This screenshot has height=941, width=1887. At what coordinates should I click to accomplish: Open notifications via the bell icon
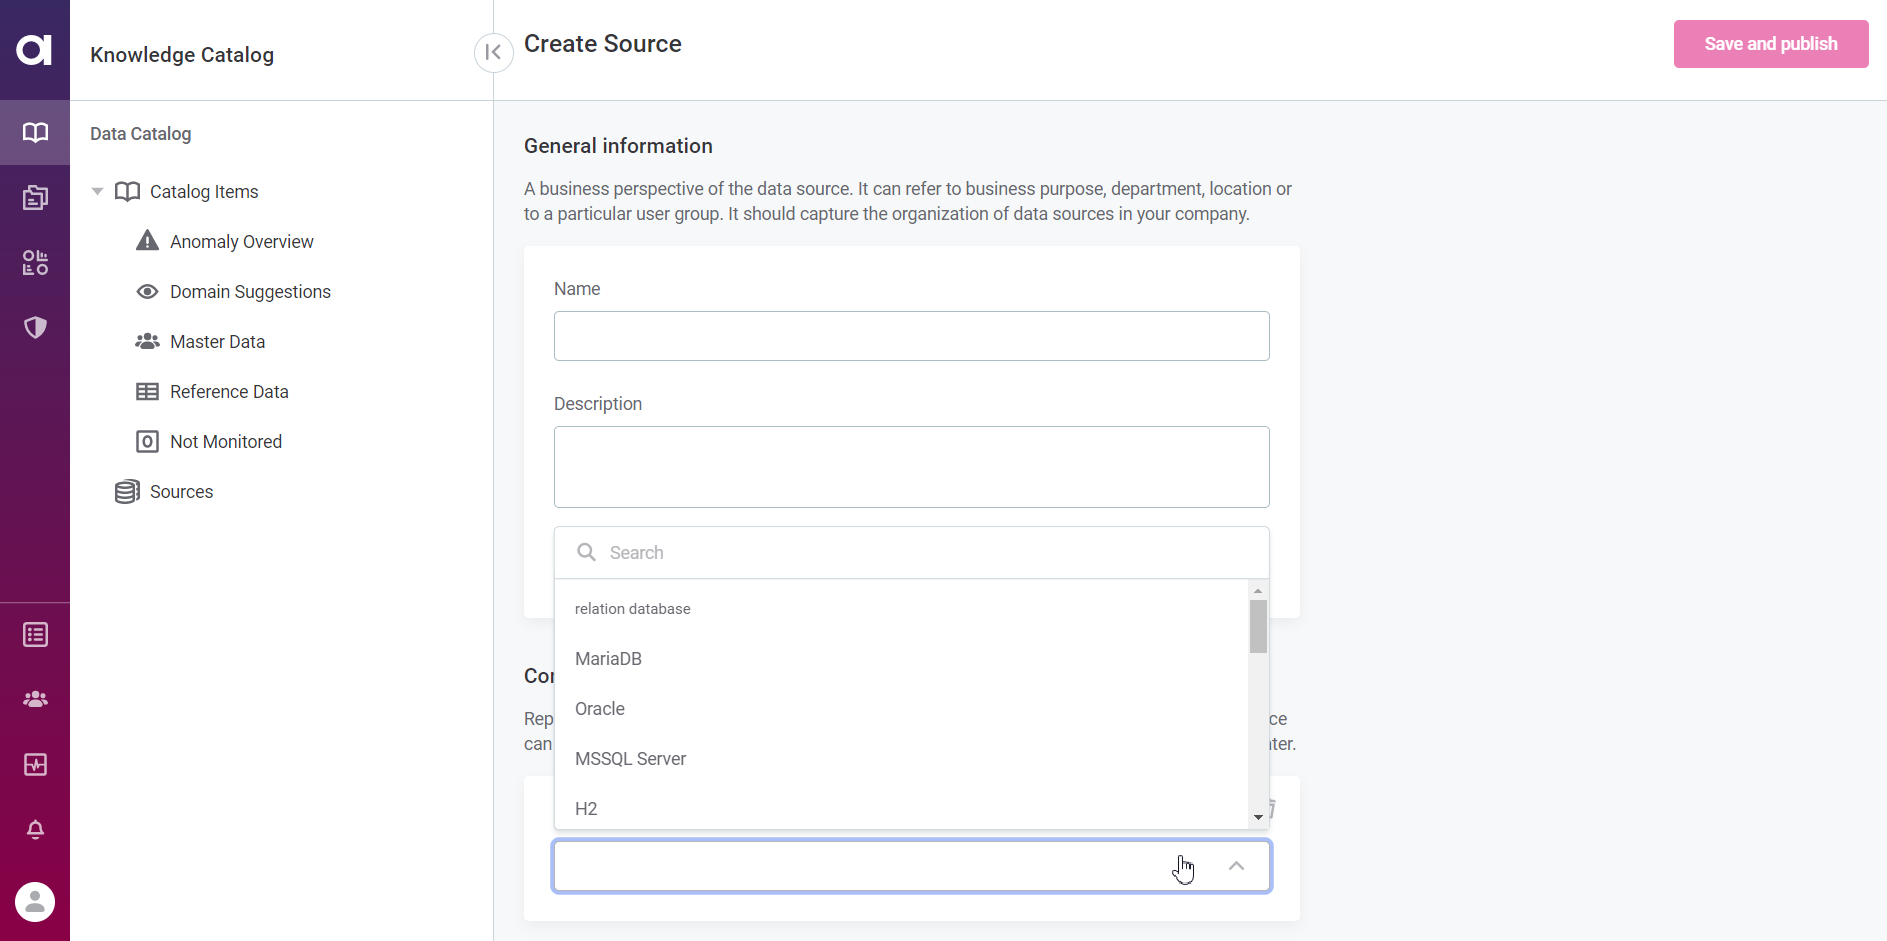(35, 830)
